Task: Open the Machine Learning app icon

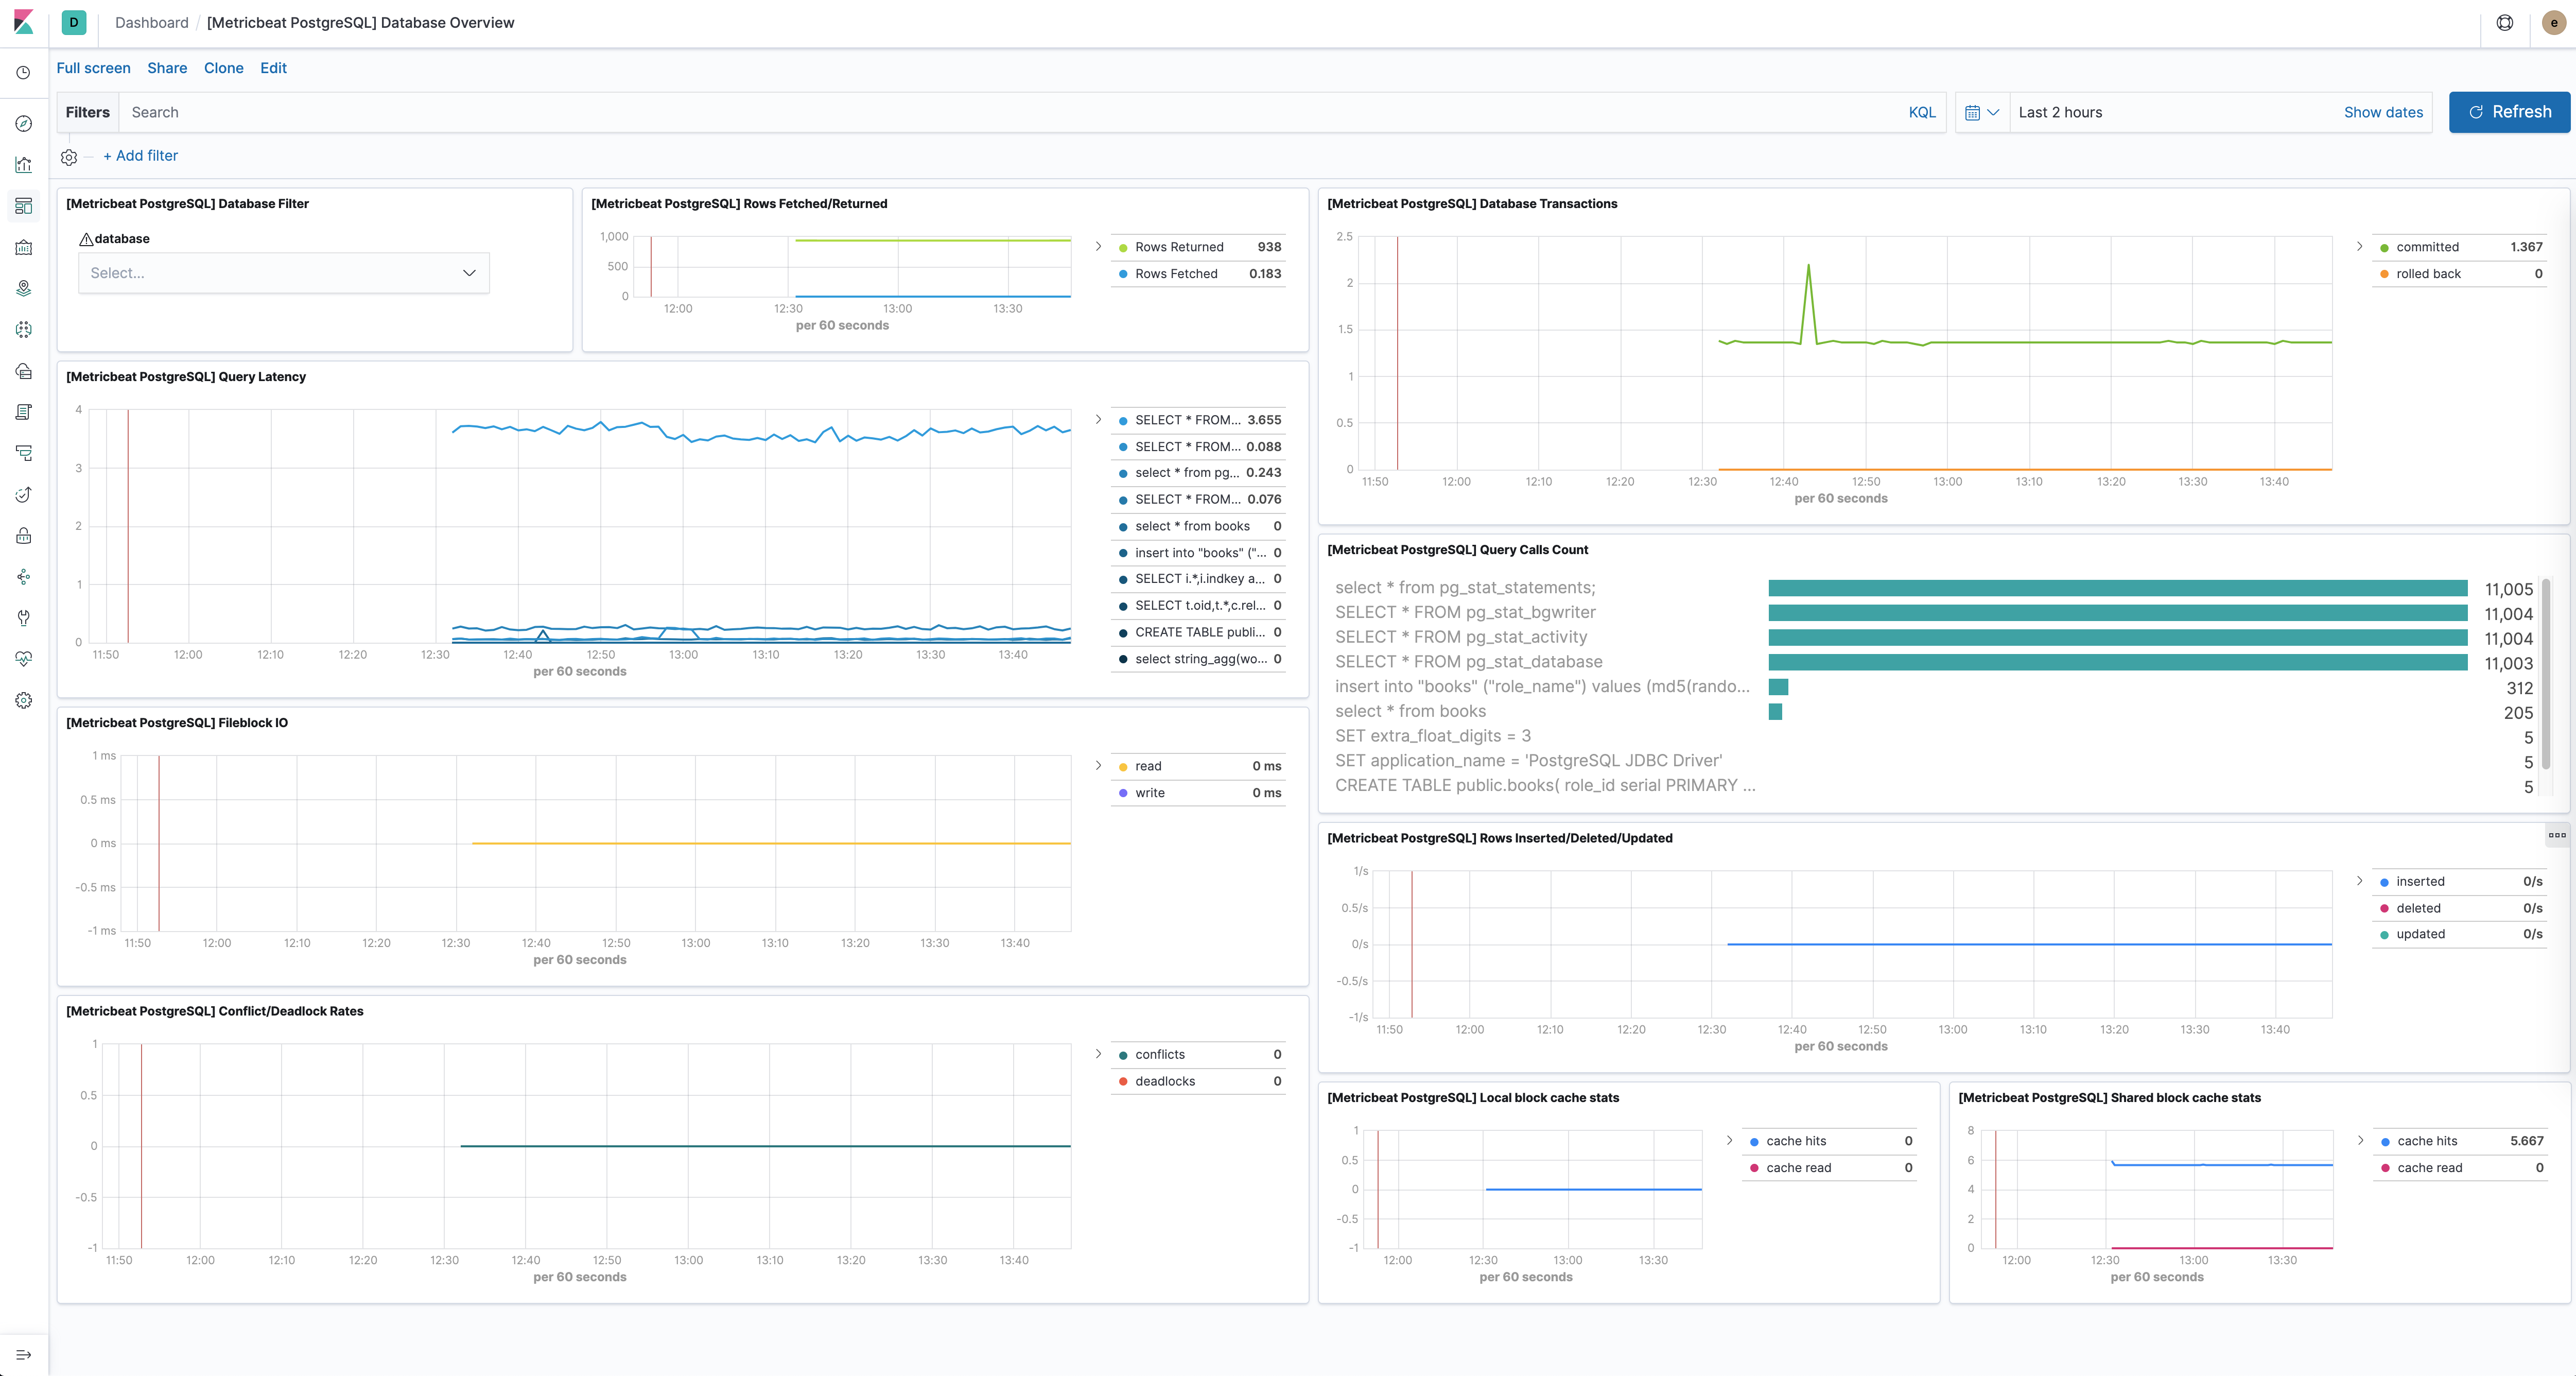Action: click(x=23, y=329)
